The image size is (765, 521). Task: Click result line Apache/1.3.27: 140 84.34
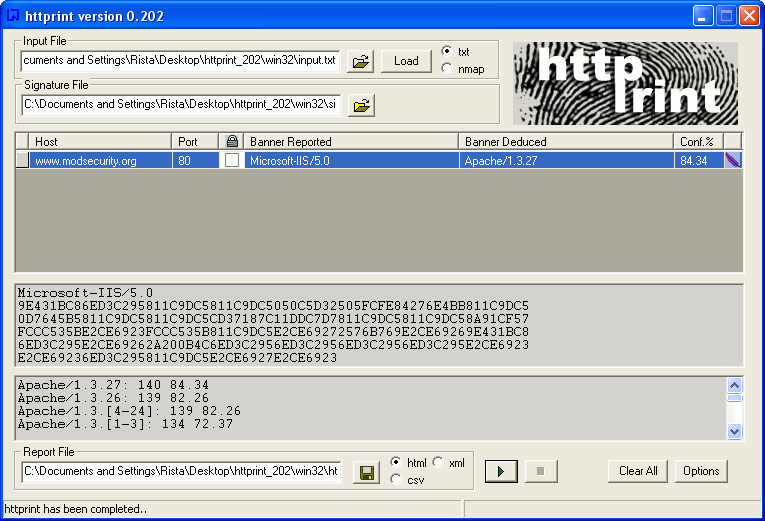113,385
